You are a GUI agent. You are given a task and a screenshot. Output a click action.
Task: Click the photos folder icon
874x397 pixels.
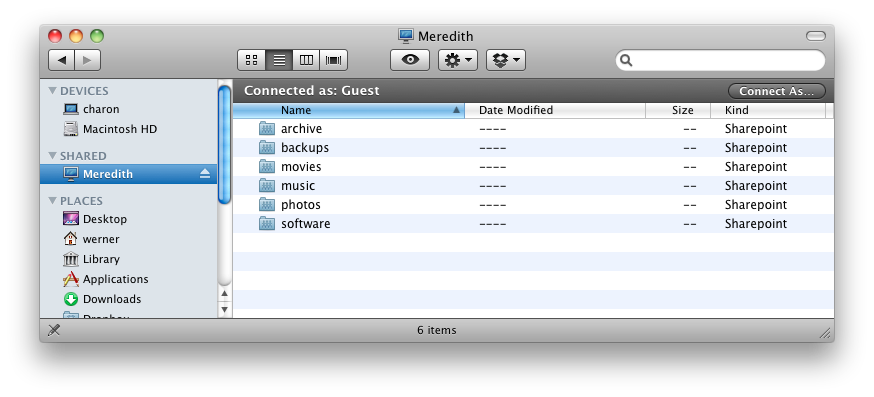click(x=267, y=205)
